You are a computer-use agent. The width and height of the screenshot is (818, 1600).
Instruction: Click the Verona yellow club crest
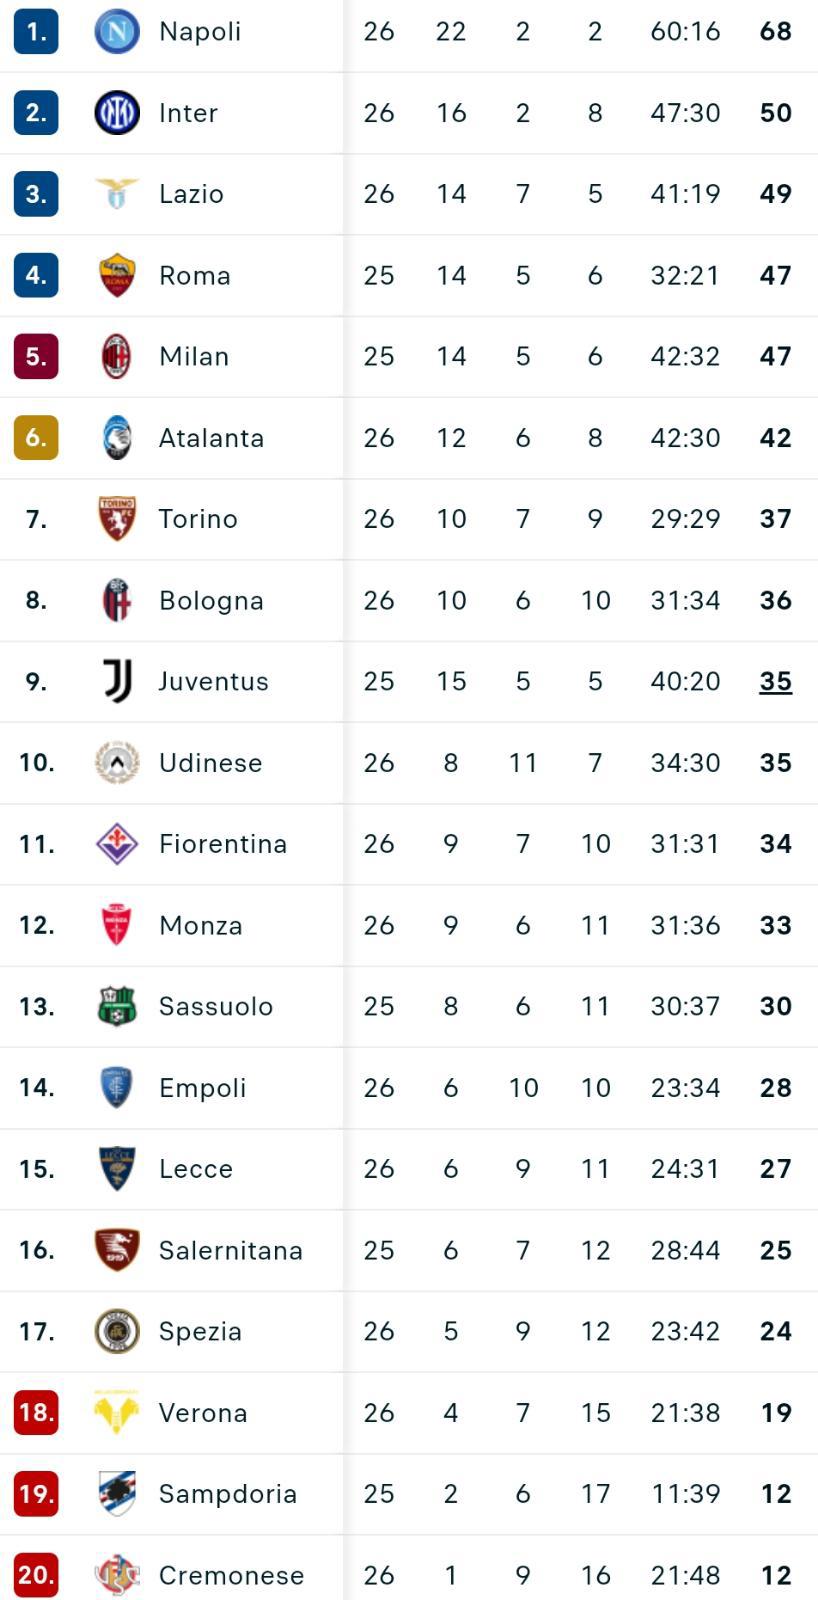click(117, 1413)
